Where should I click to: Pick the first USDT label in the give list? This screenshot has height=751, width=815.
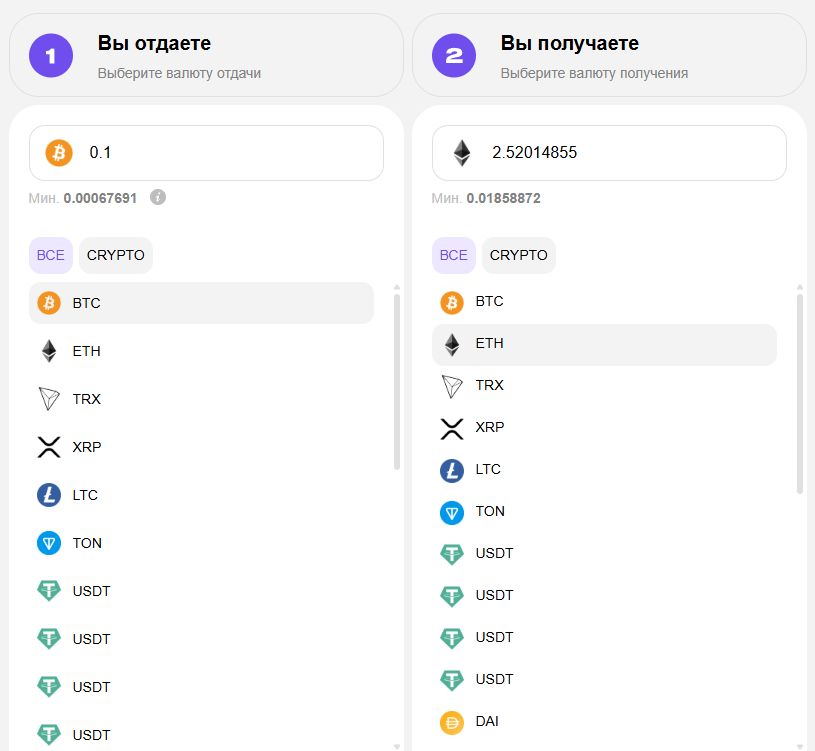tap(91, 591)
